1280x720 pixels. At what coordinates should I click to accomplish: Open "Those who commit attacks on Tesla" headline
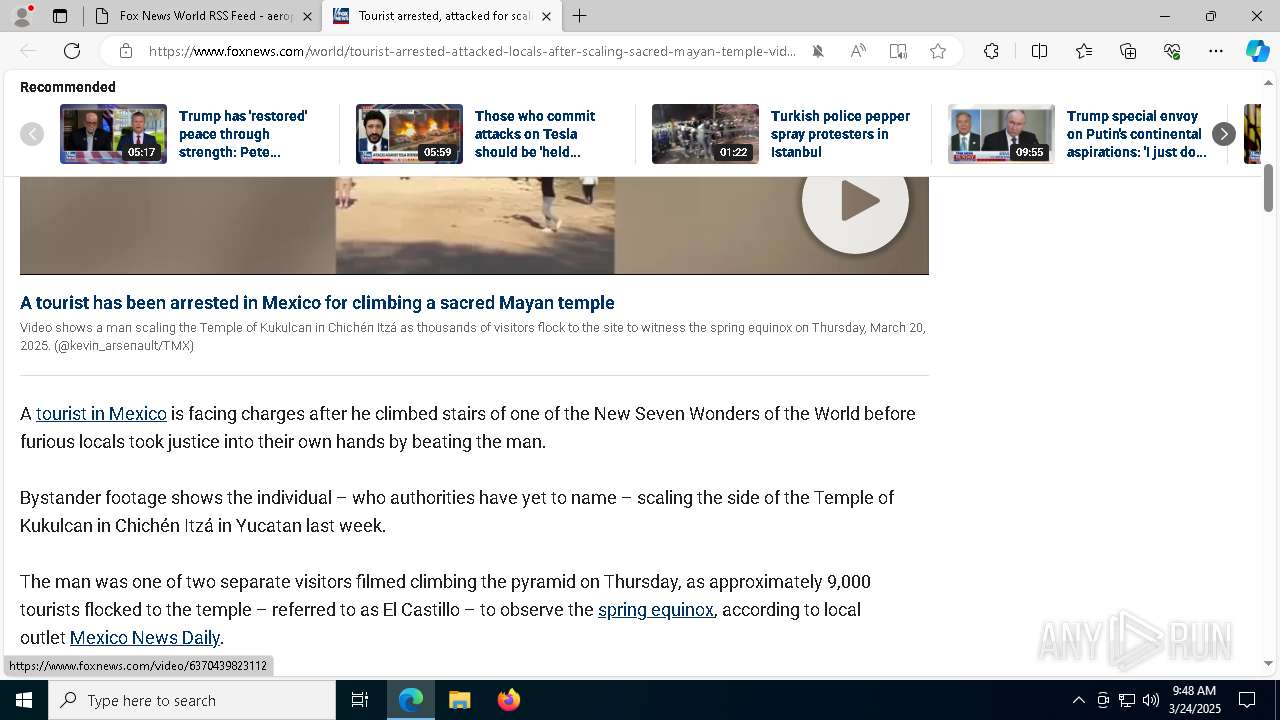pos(535,134)
